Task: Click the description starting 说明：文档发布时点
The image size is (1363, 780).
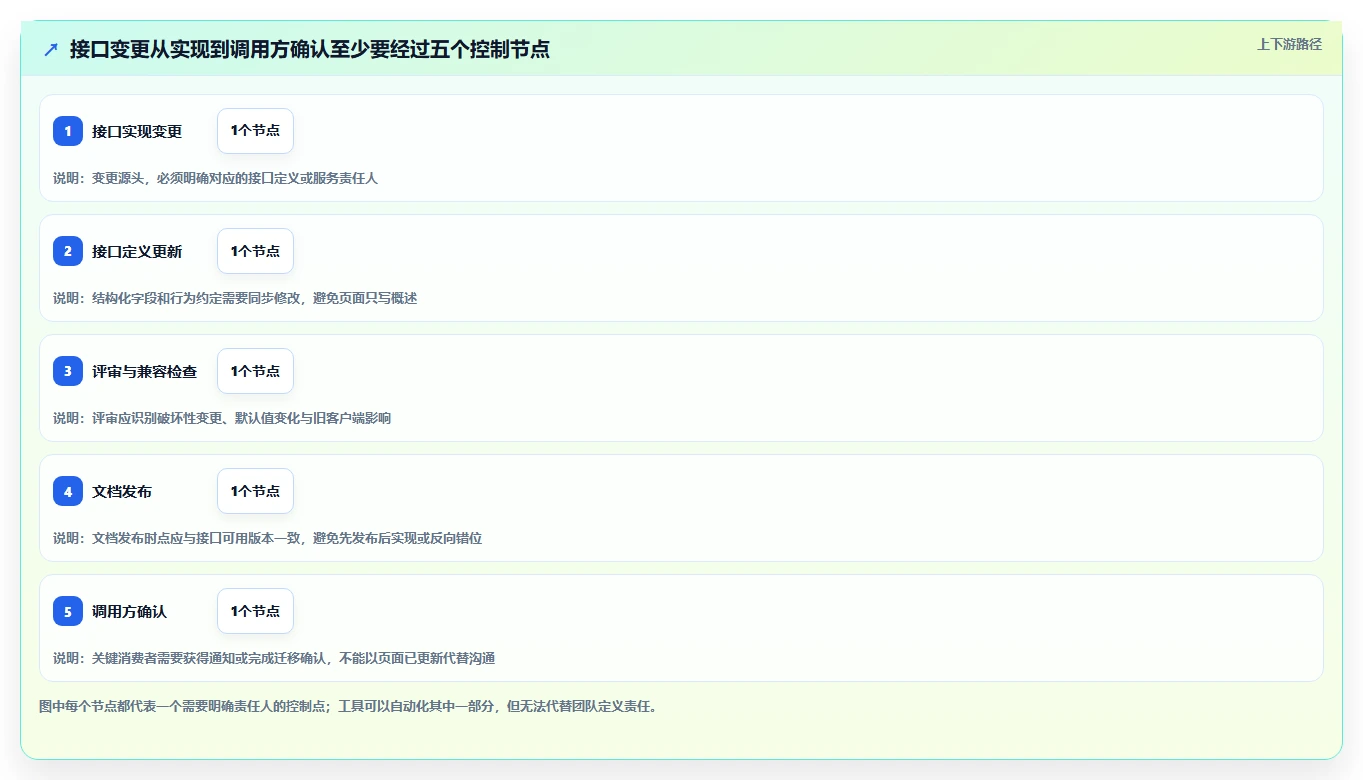Action: (x=268, y=538)
